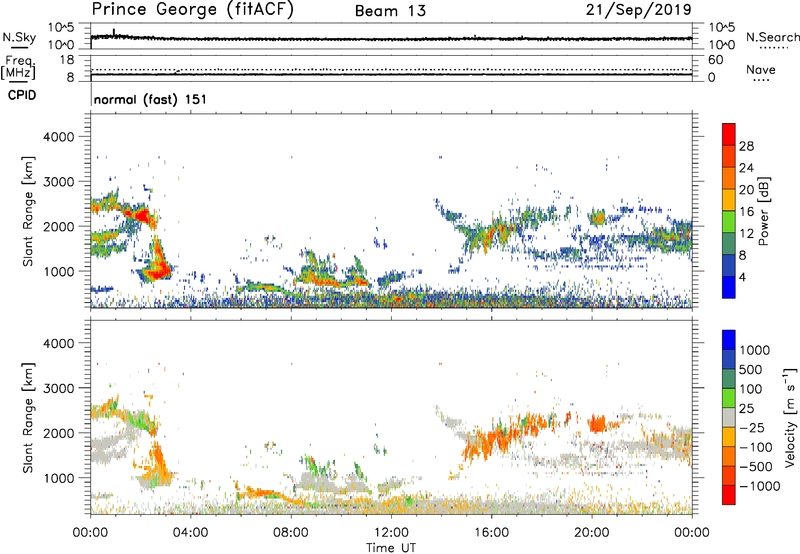Click the "3000" tick on the velocity panel

59,388
